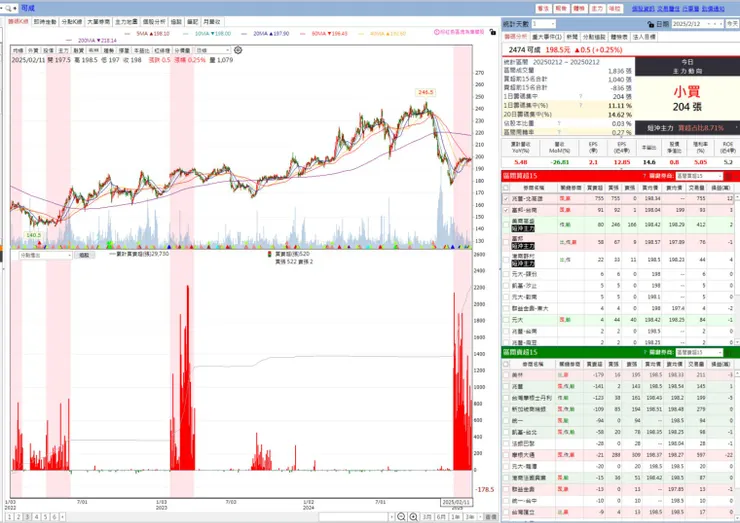Open the 法人目標 tab
Viewport: 740px width, 523px height.
(644, 37)
